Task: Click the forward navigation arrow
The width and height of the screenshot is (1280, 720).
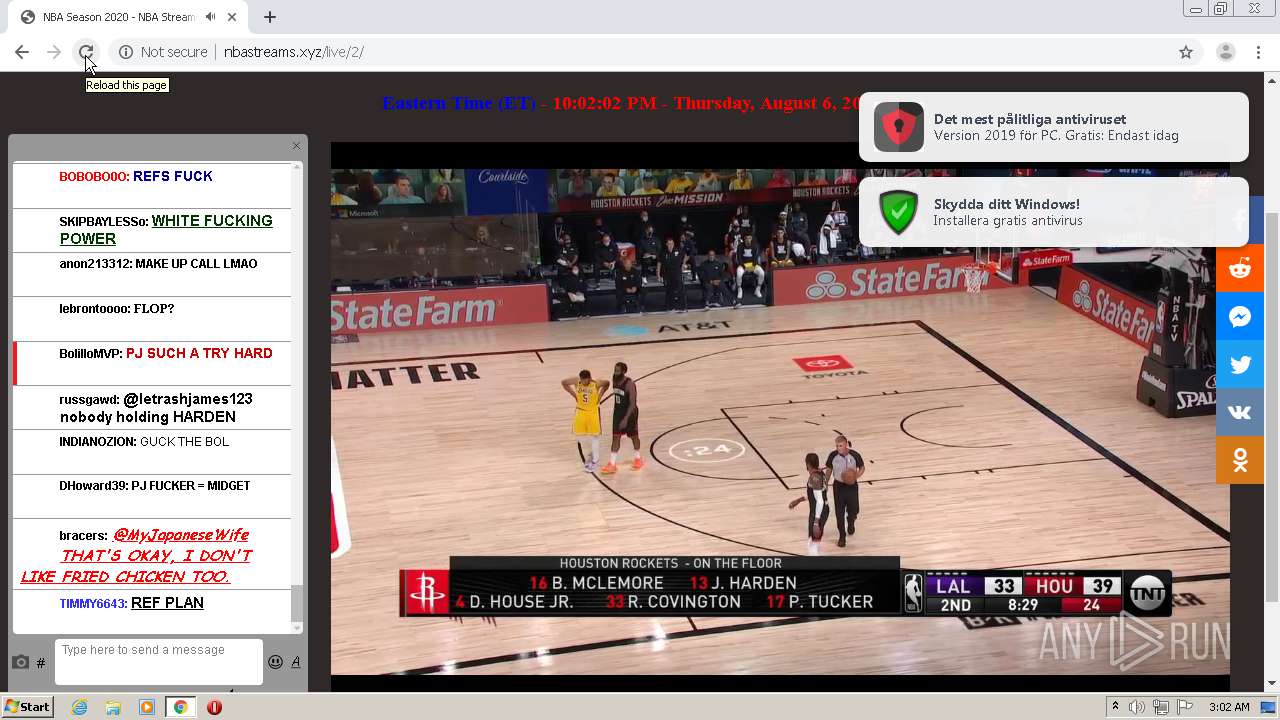Action: click(x=54, y=52)
